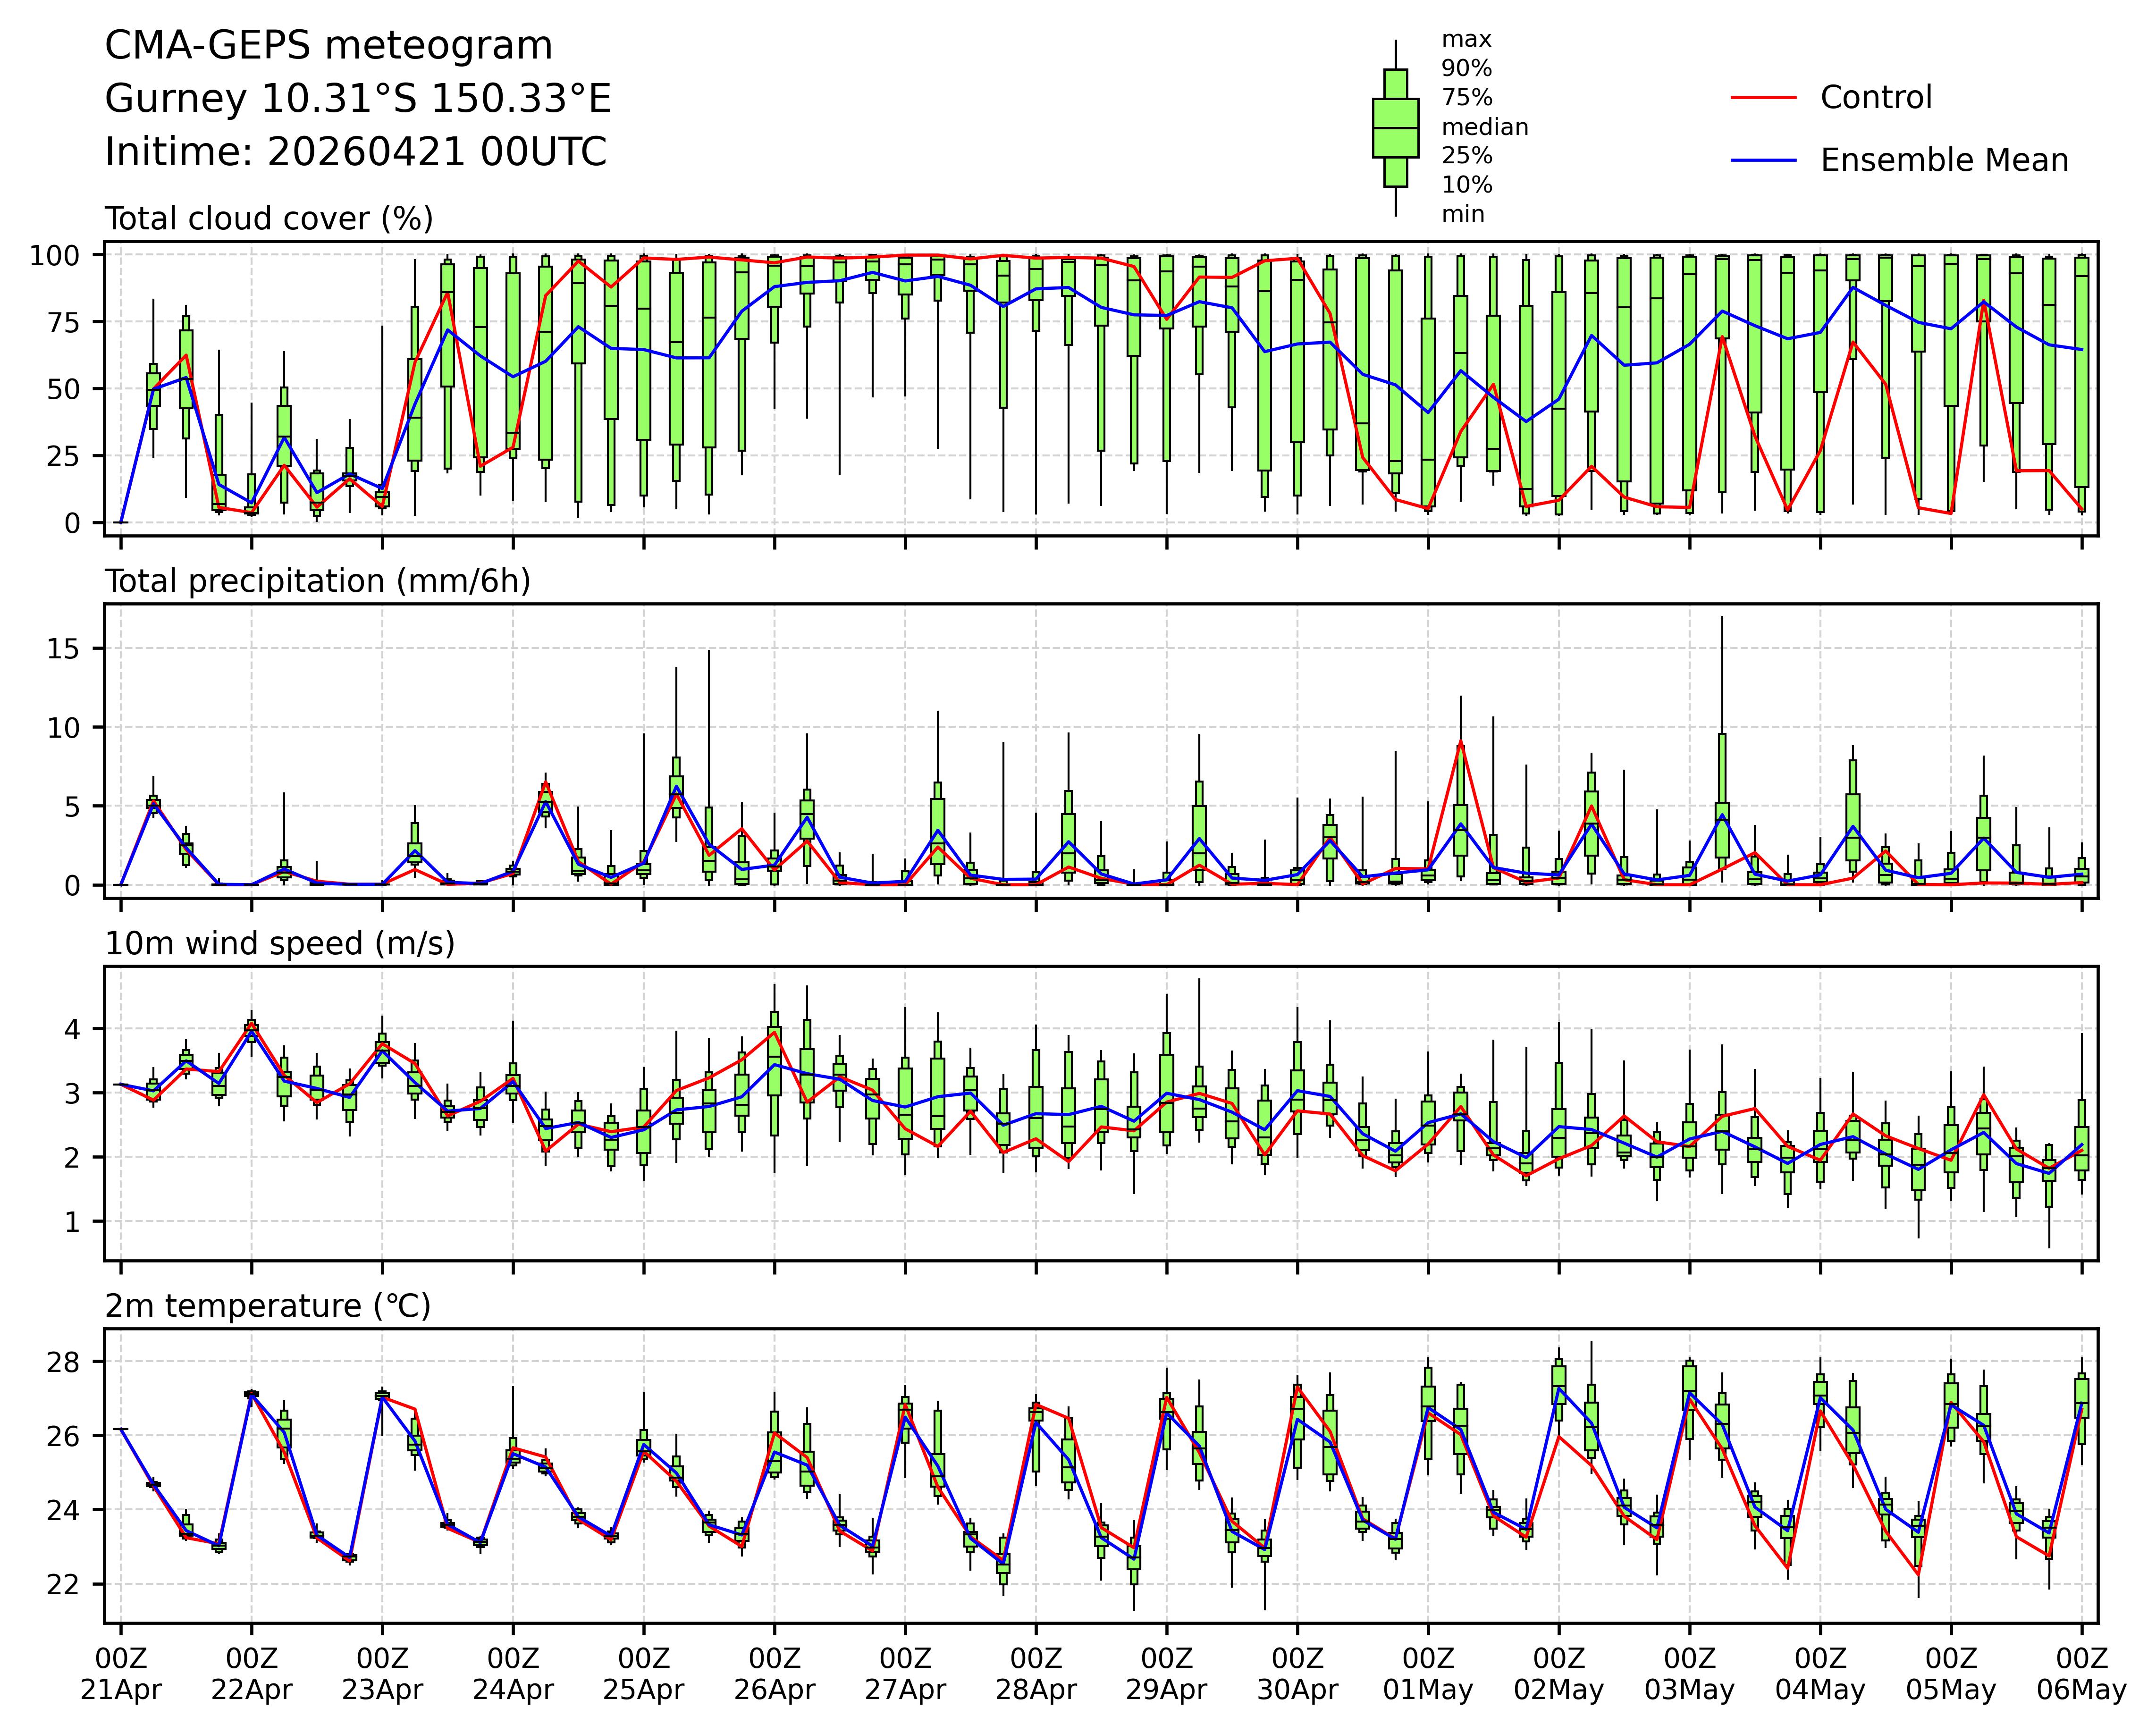Click the 2m temperature panel title
The height and width of the screenshot is (1733, 2156).
[x=267, y=1306]
